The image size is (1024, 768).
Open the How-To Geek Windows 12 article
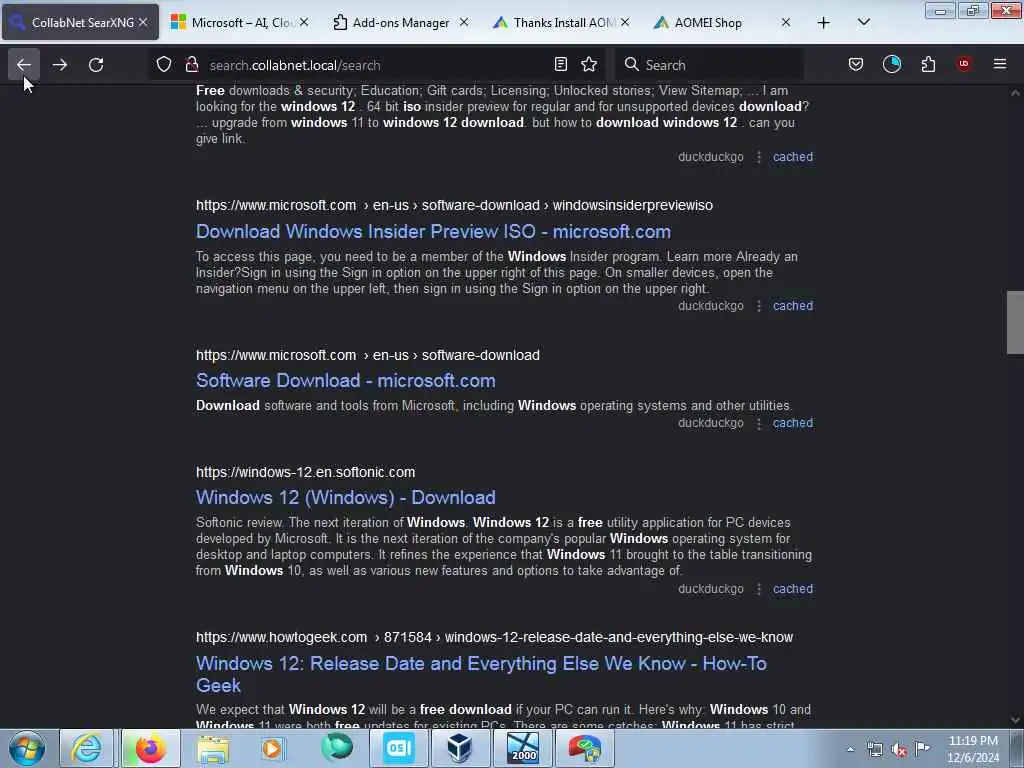click(481, 674)
